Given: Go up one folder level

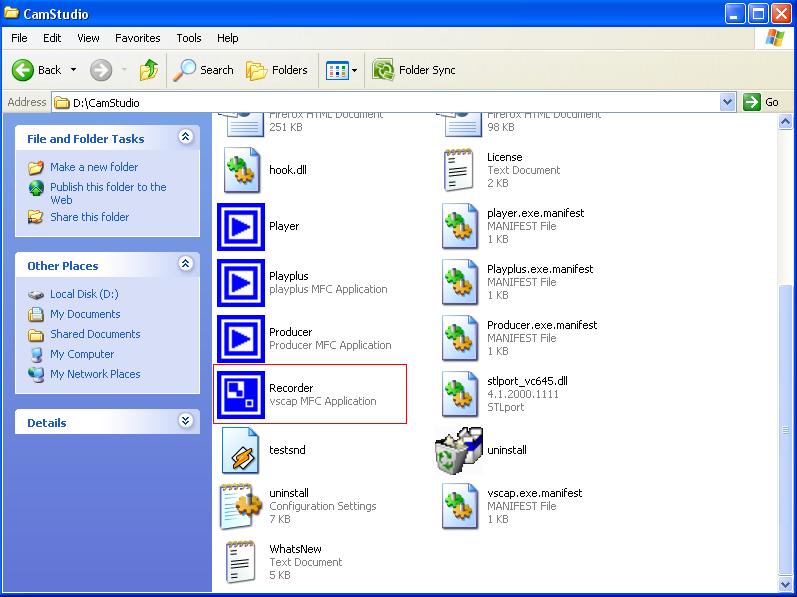Looking at the screenshot, I should (x=148, y=70).
